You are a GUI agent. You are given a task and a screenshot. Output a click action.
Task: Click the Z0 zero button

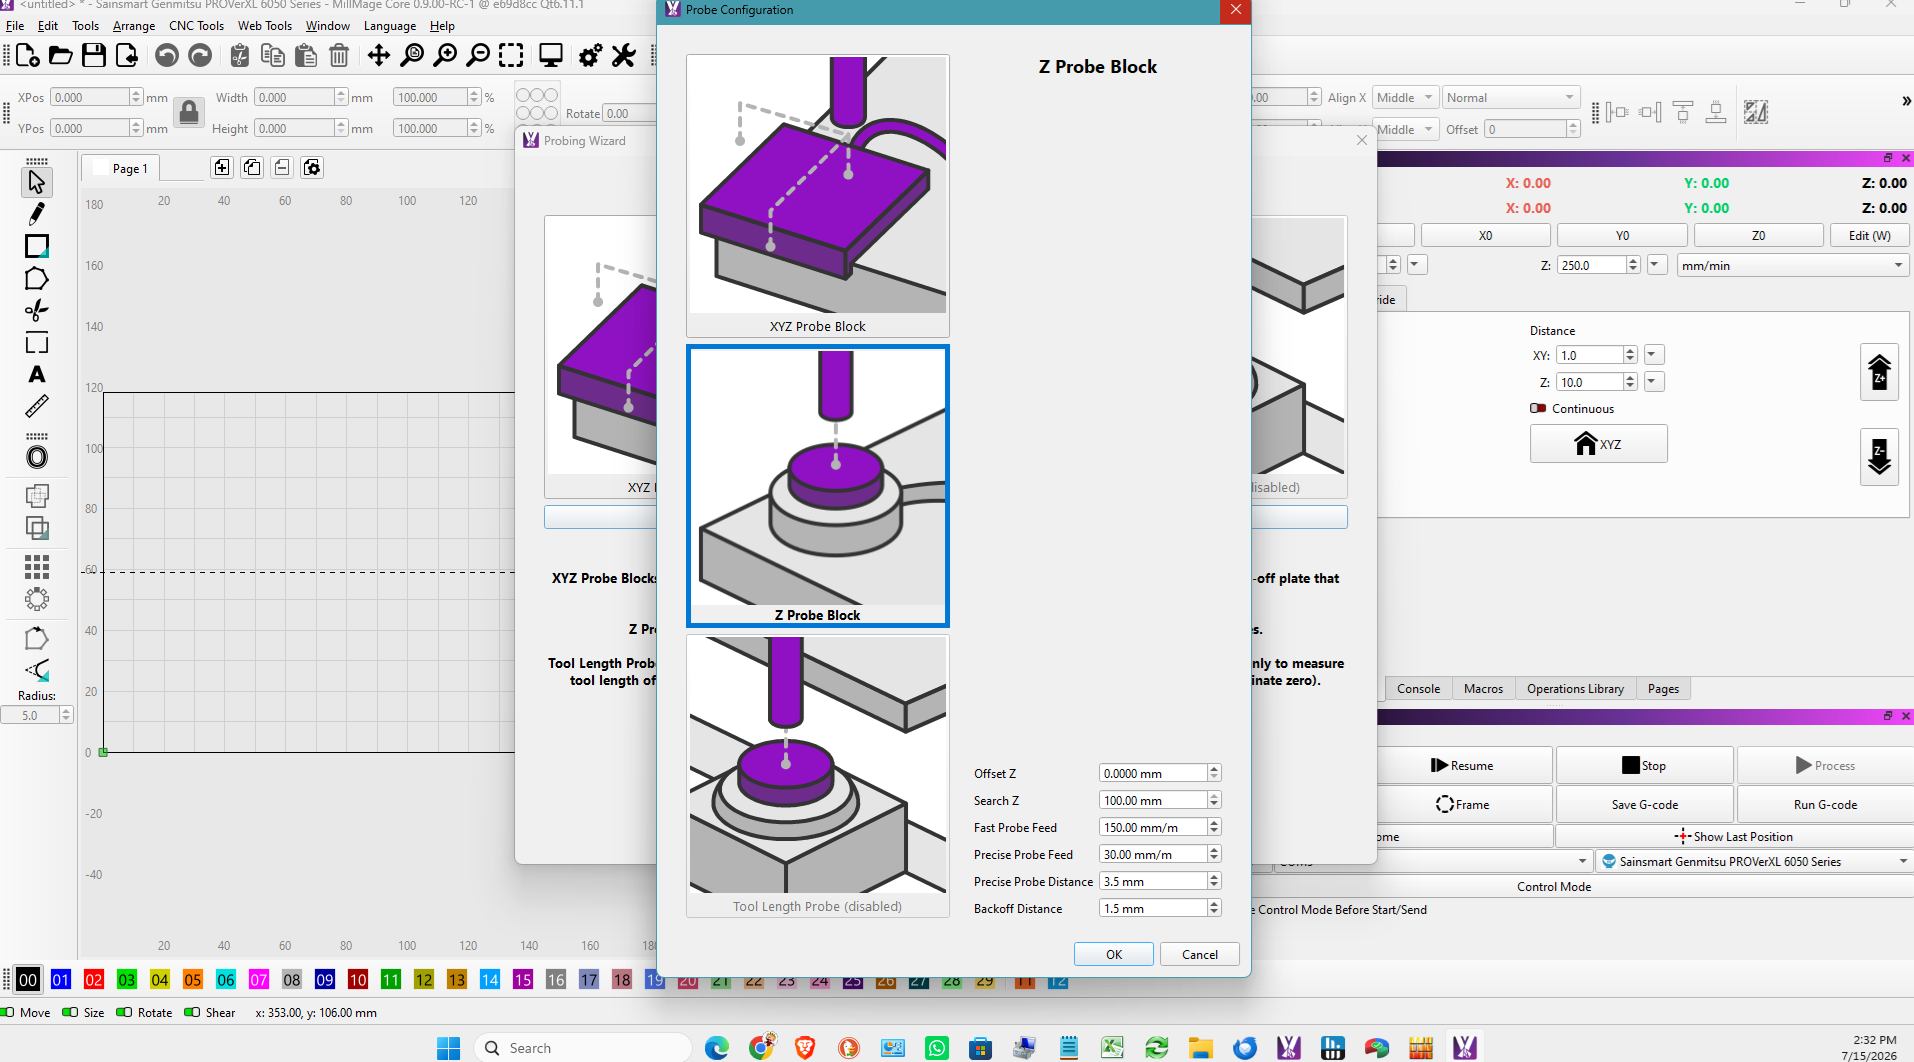pyautogui.click(x=1758, y=235)
